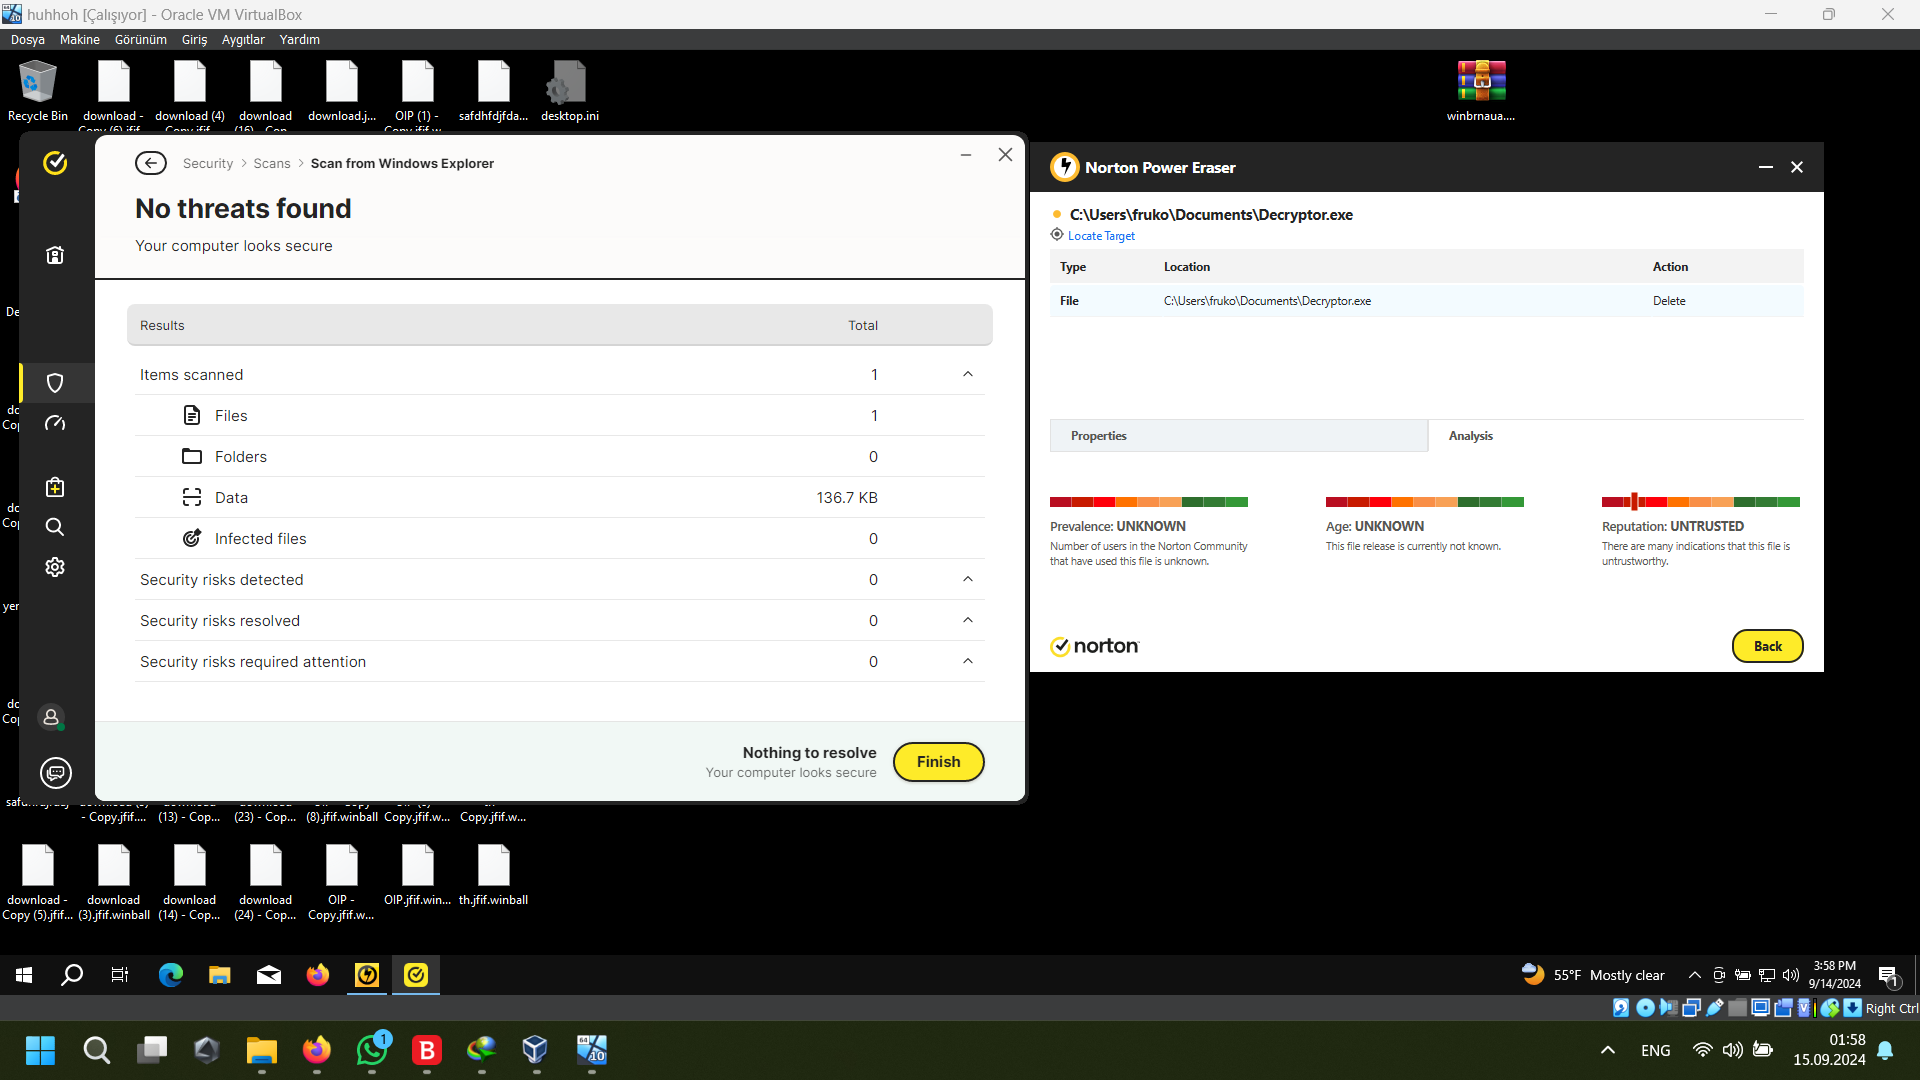Image resolution: width=1920 pixels, height=1080 pixels.
Task: Click the Finish button in Norton scan
Action: click(938, 762)
